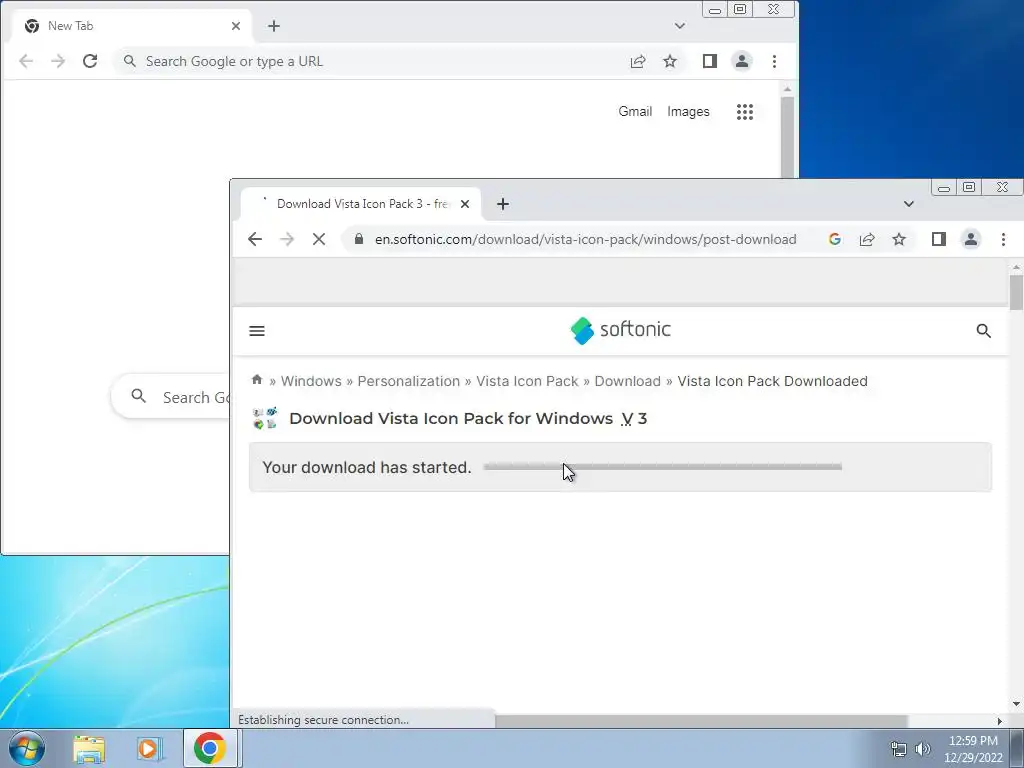Open network status in system tray
Image resolution: width=1024 pixels, height=768 pixels.
pyautogui.click(x=899, y=749)
